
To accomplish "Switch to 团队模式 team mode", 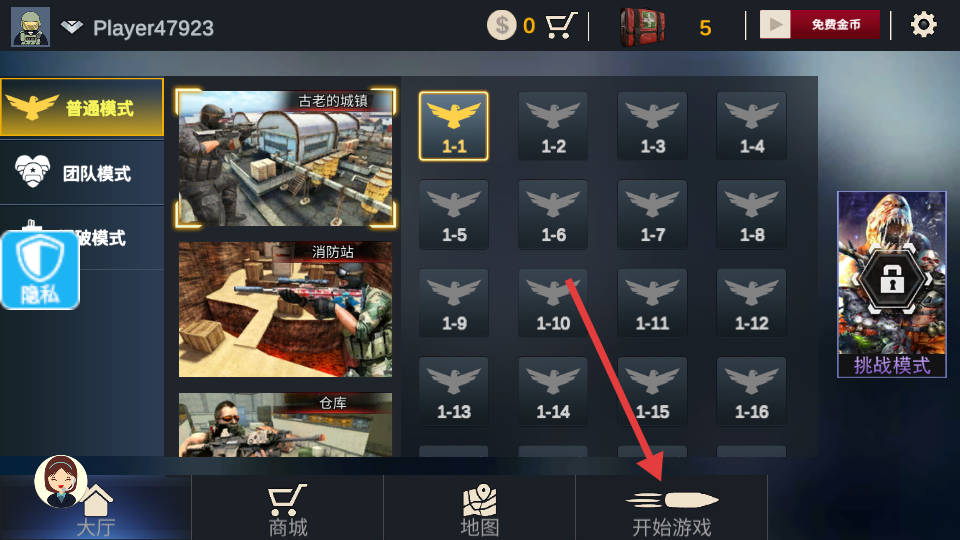I will (82, 173).
